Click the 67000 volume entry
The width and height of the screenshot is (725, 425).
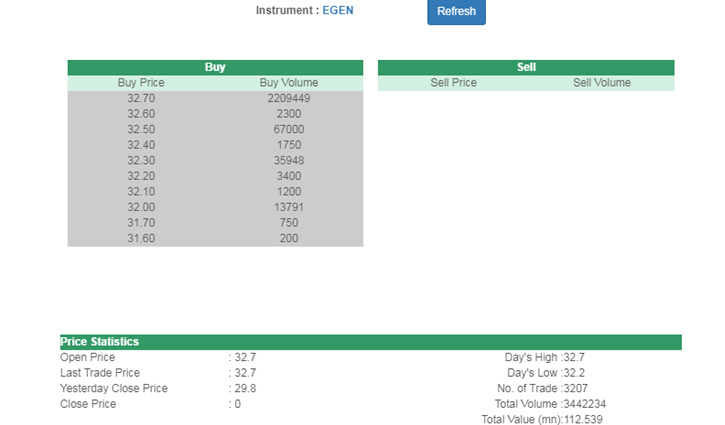coord(289,129)
